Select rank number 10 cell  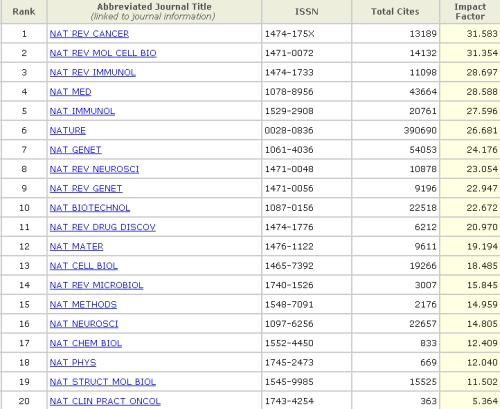(x=24, y=208)
